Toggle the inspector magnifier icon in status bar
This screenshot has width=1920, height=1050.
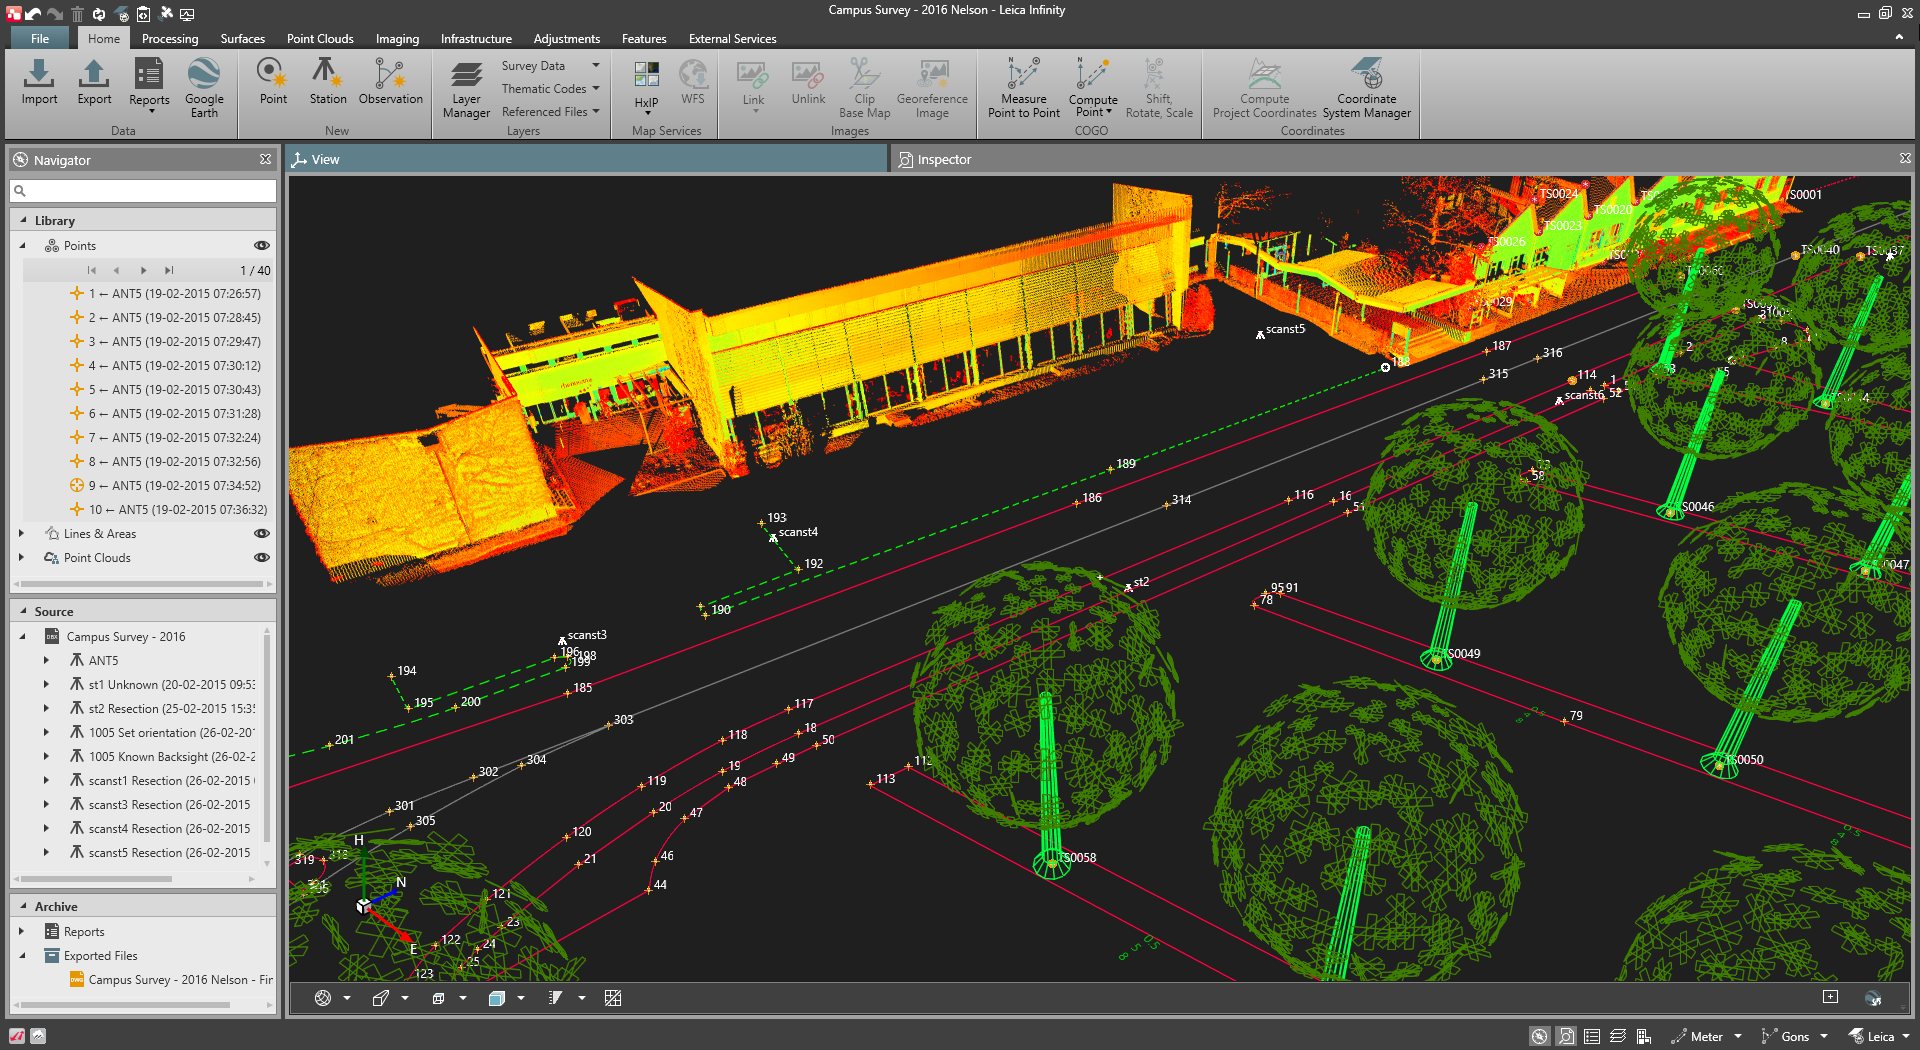(1566, 1036)
